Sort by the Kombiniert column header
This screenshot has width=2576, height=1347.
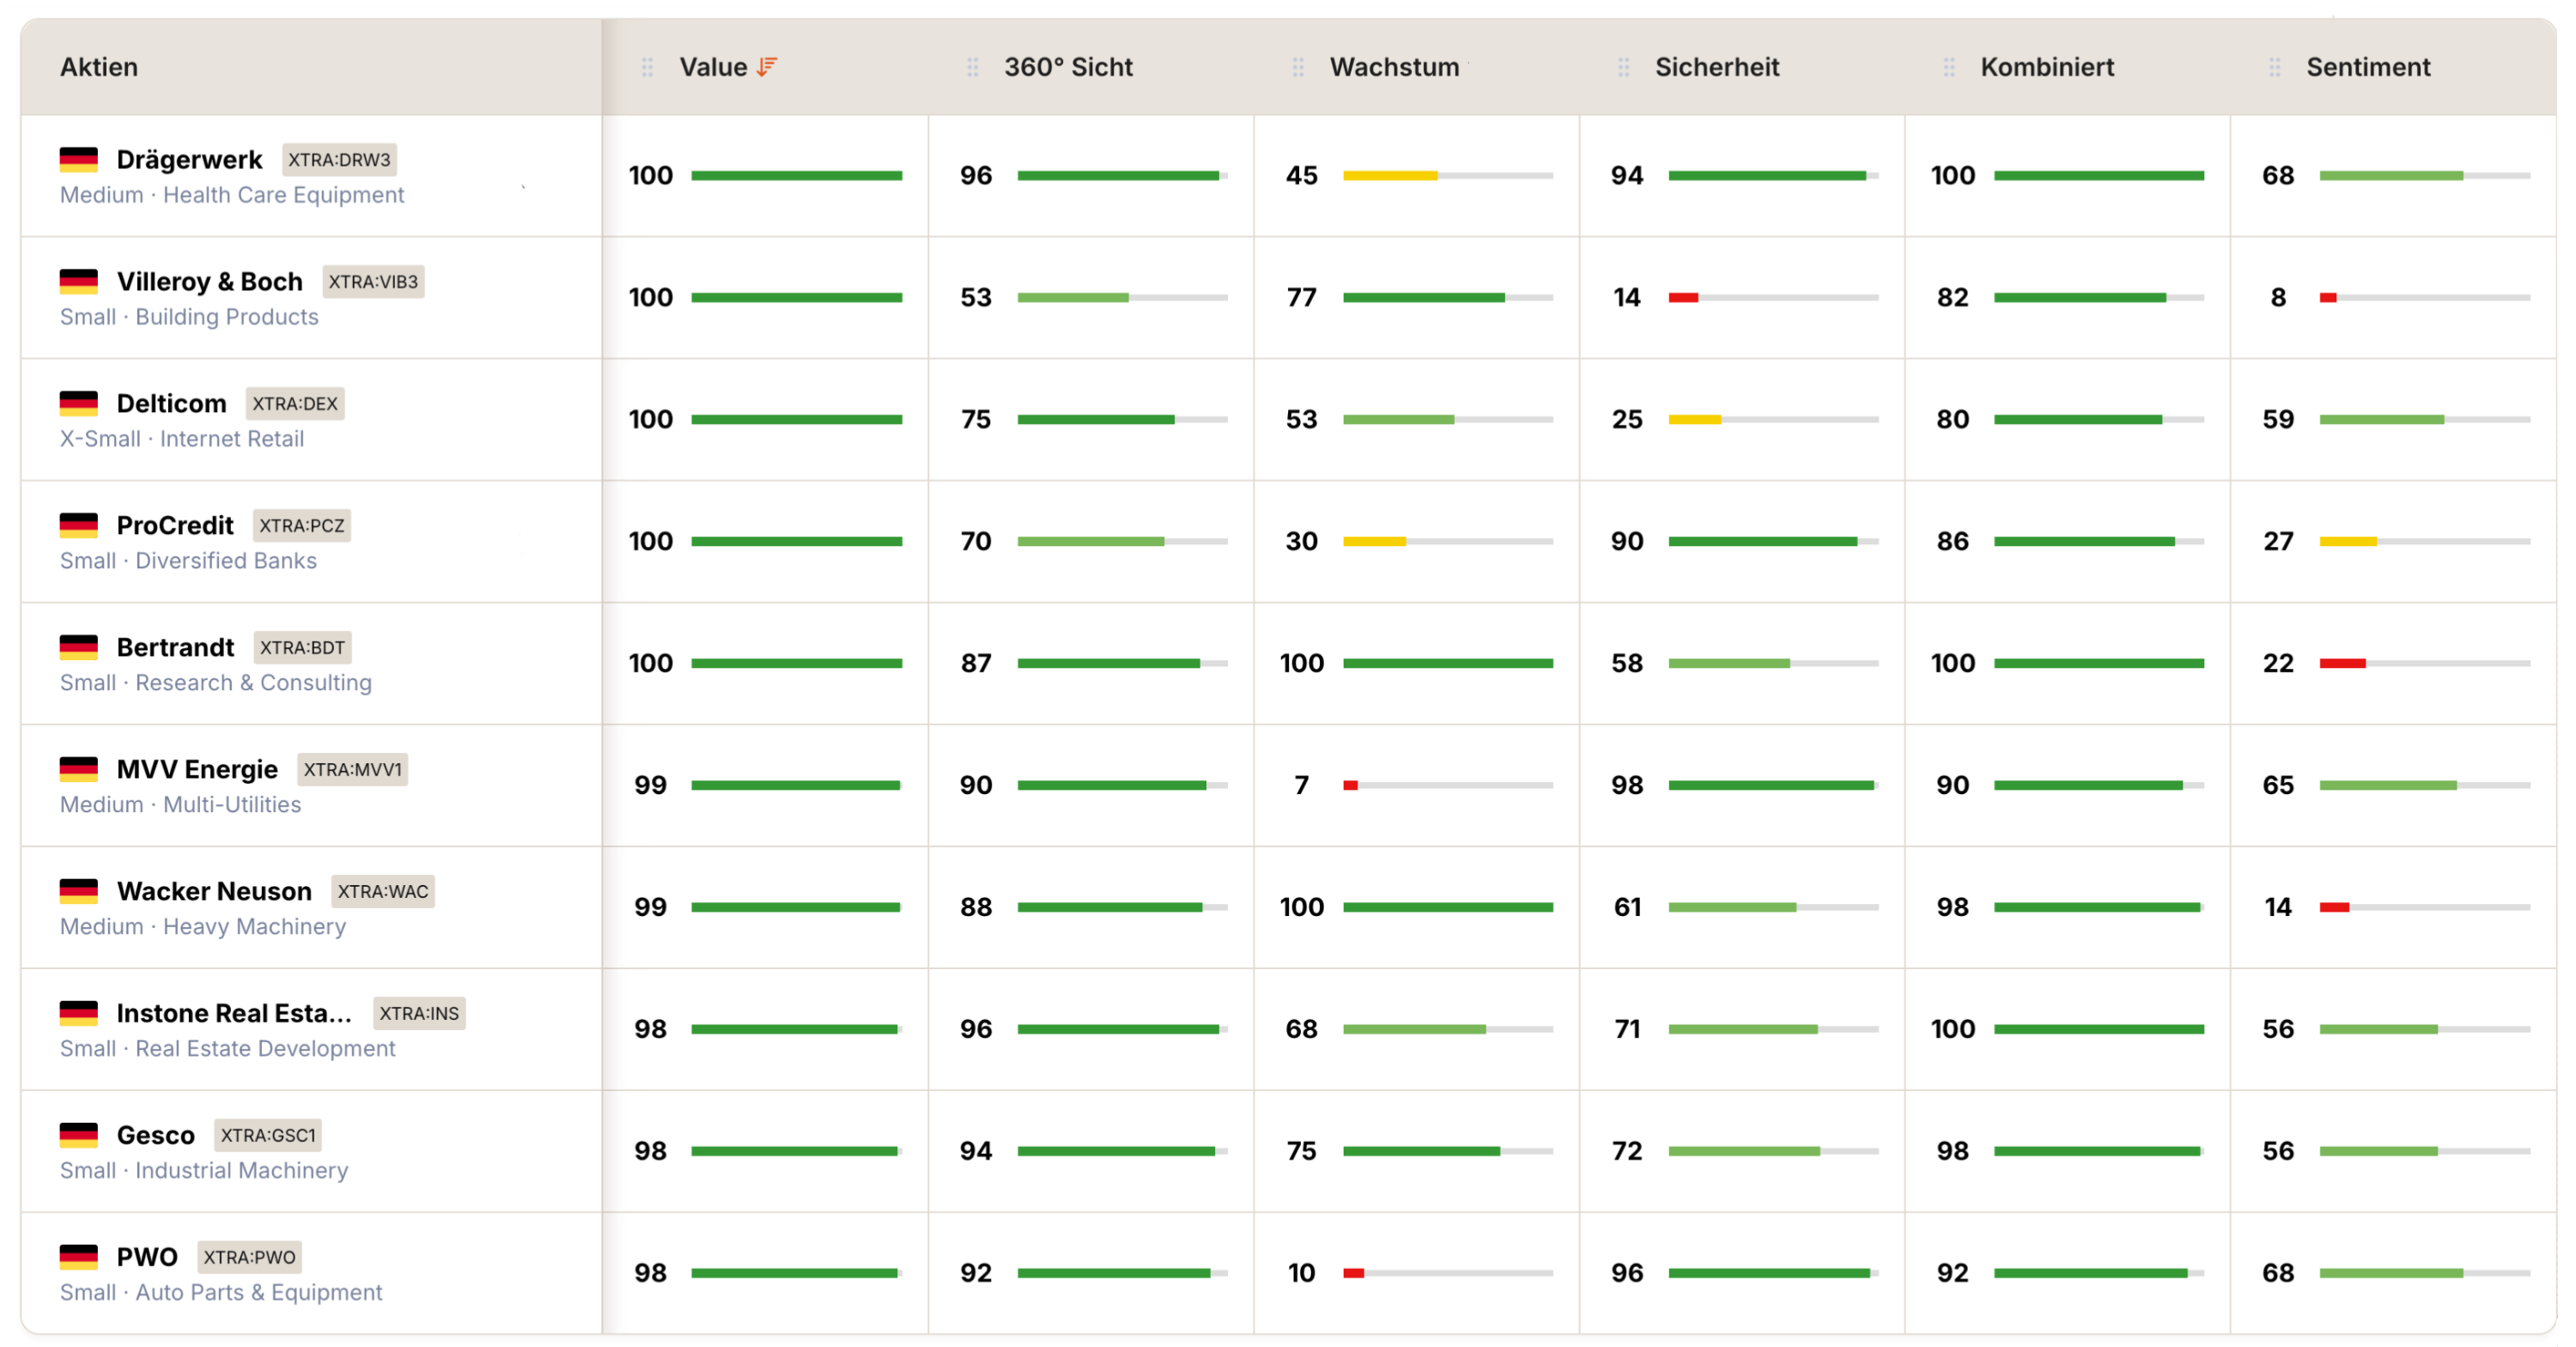pyautogui.click(x=2046, y=67)
